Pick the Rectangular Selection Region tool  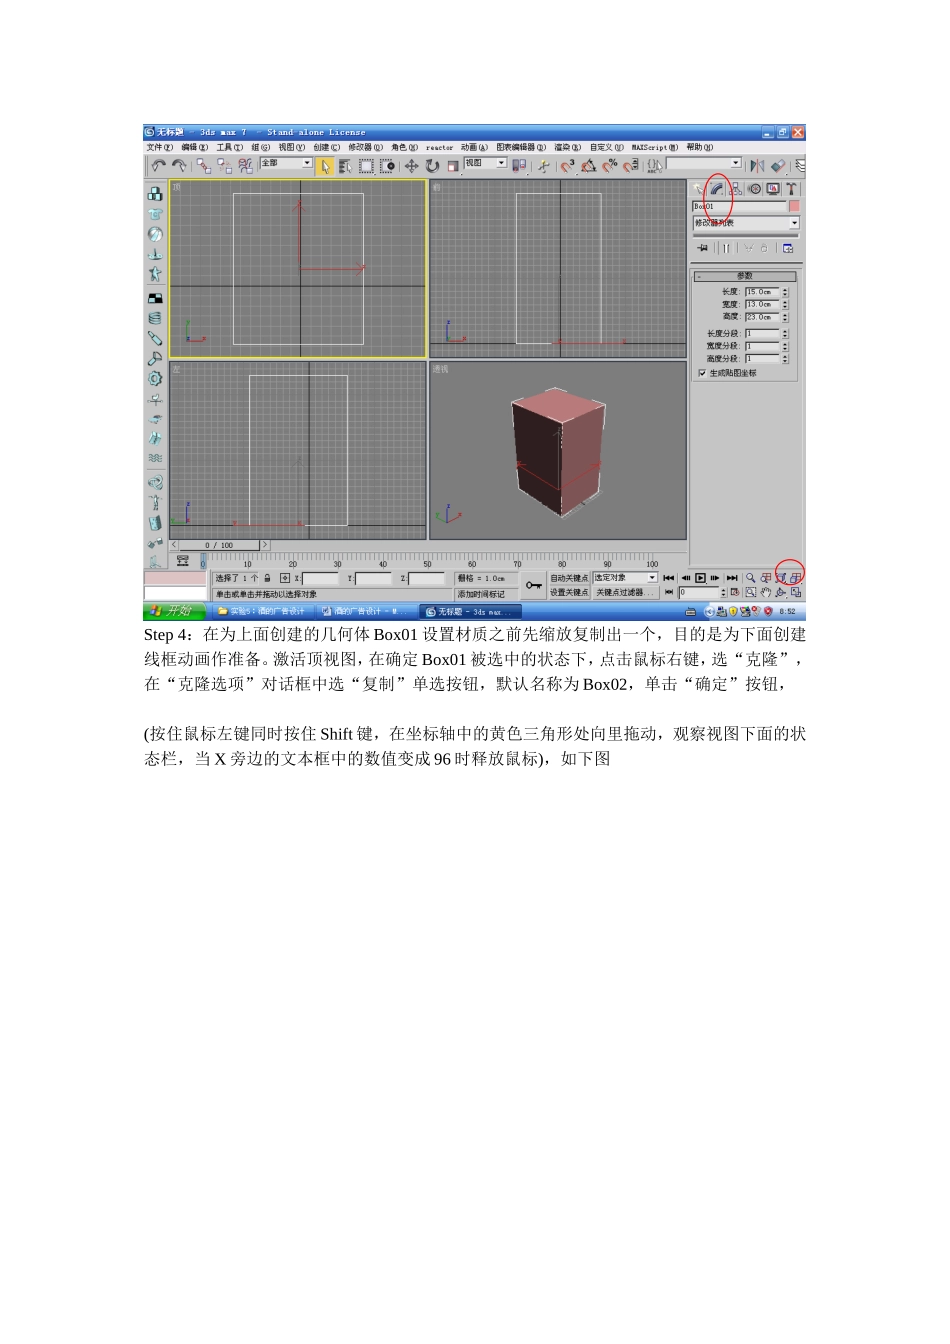click(366, 166)
